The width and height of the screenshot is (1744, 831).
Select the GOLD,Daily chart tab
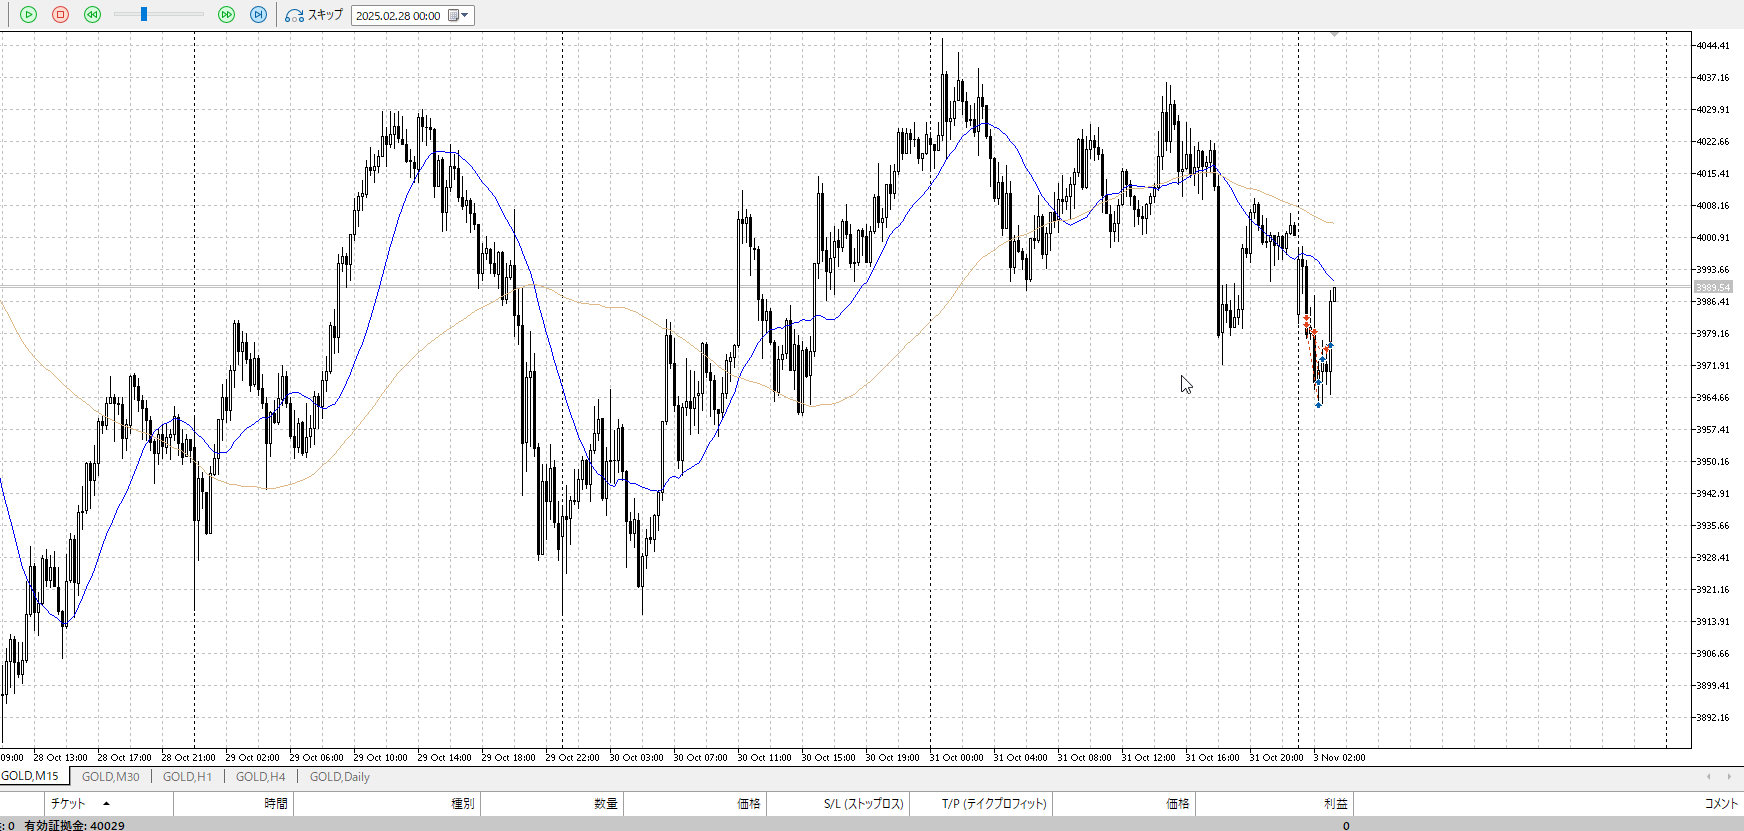click(x=339, y=777)
